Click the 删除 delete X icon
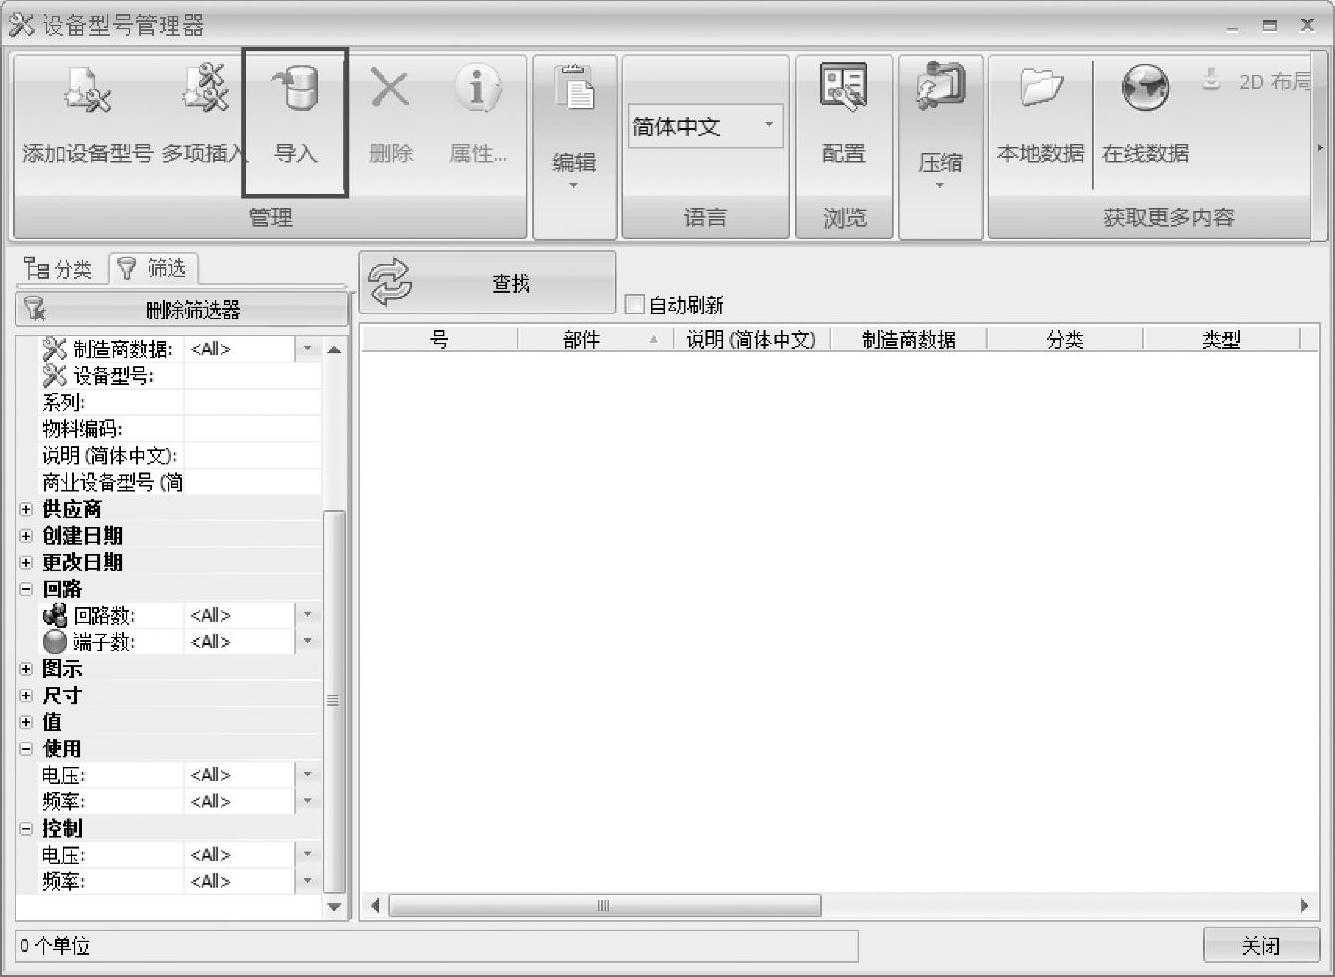The height and width of the screenshot is (977, 1335). coord(390,89)
